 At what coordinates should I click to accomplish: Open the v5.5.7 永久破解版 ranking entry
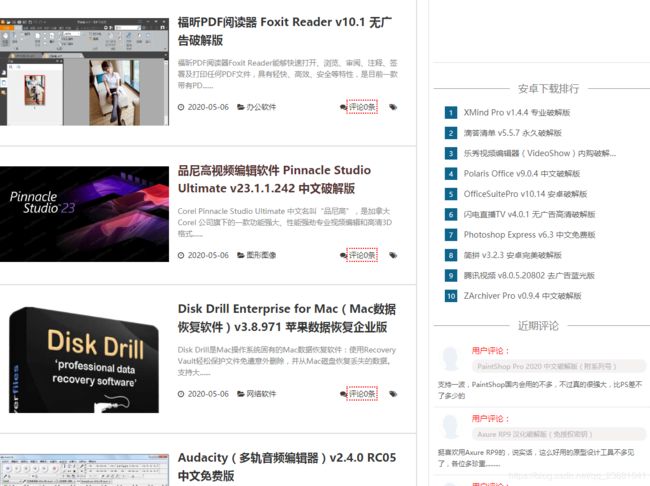tap(512, 133)
